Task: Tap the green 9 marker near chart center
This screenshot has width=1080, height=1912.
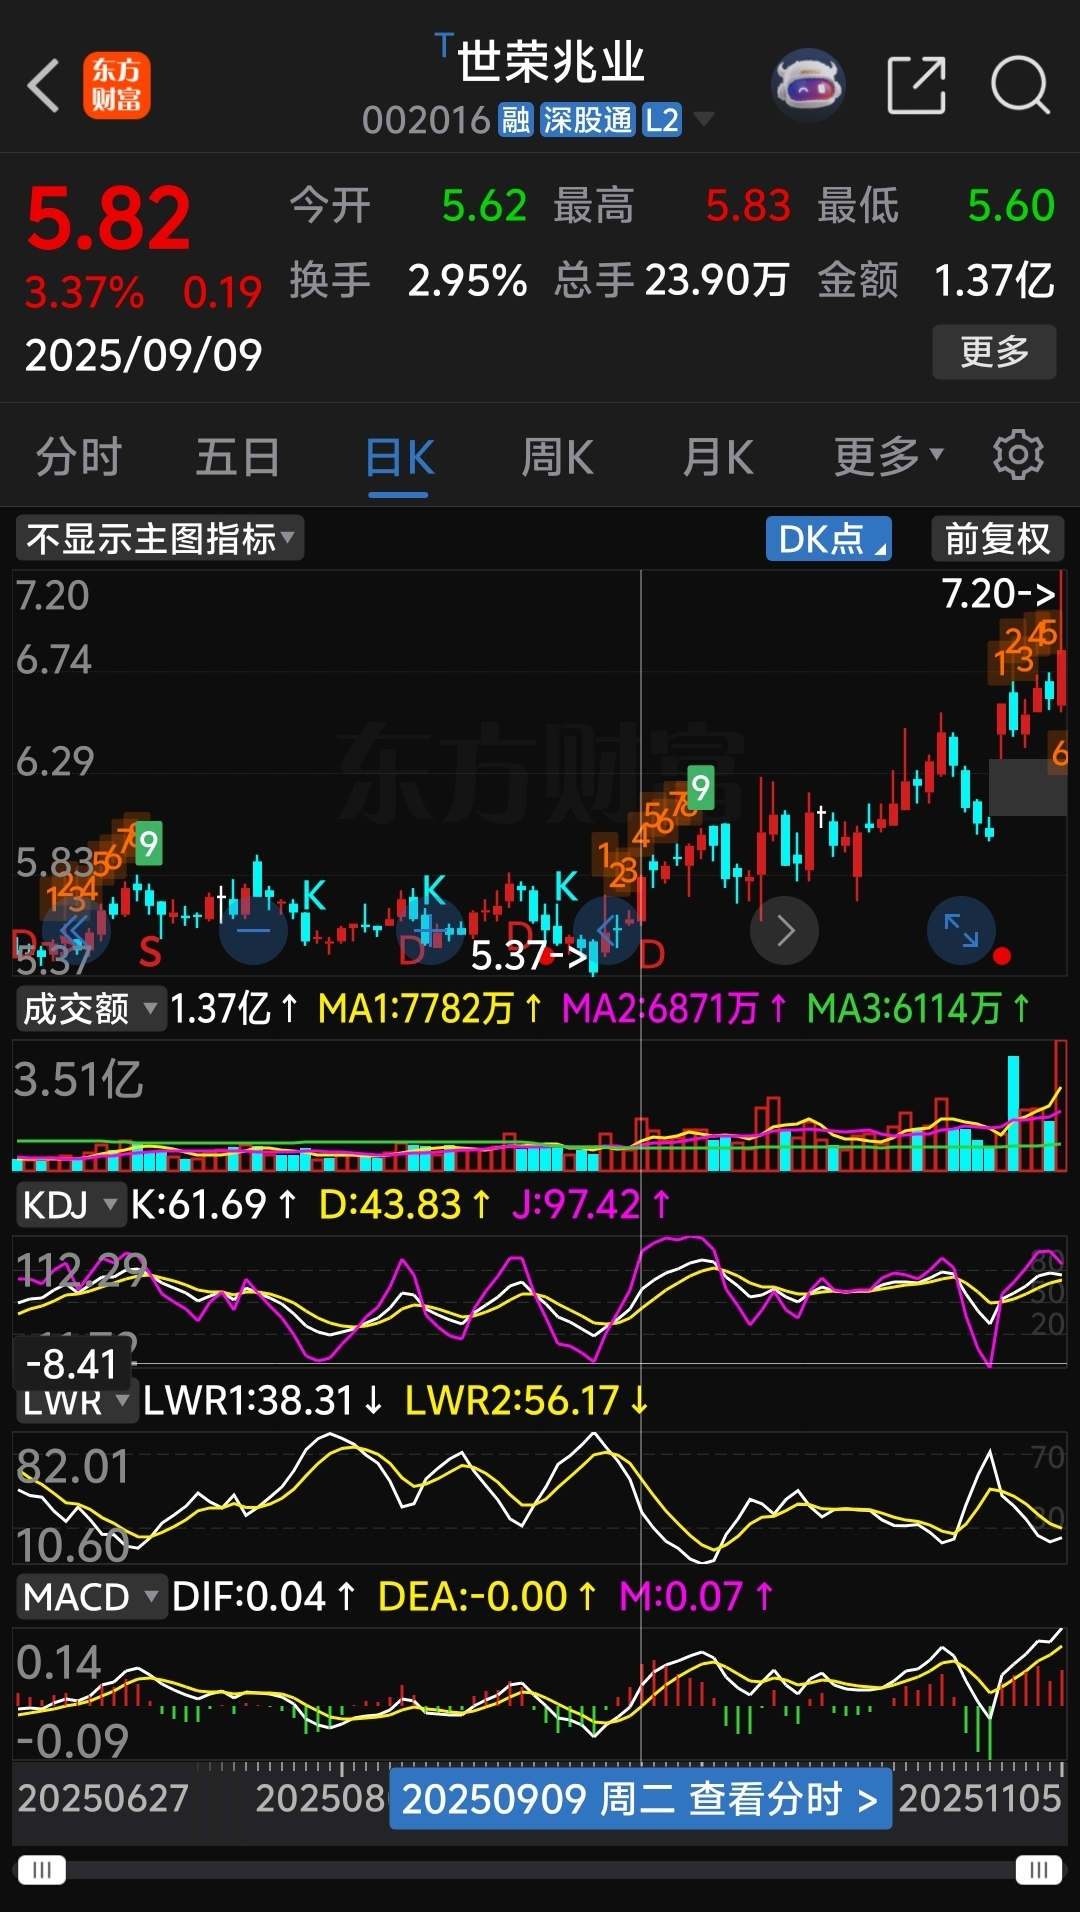Action: pos(700,788)
